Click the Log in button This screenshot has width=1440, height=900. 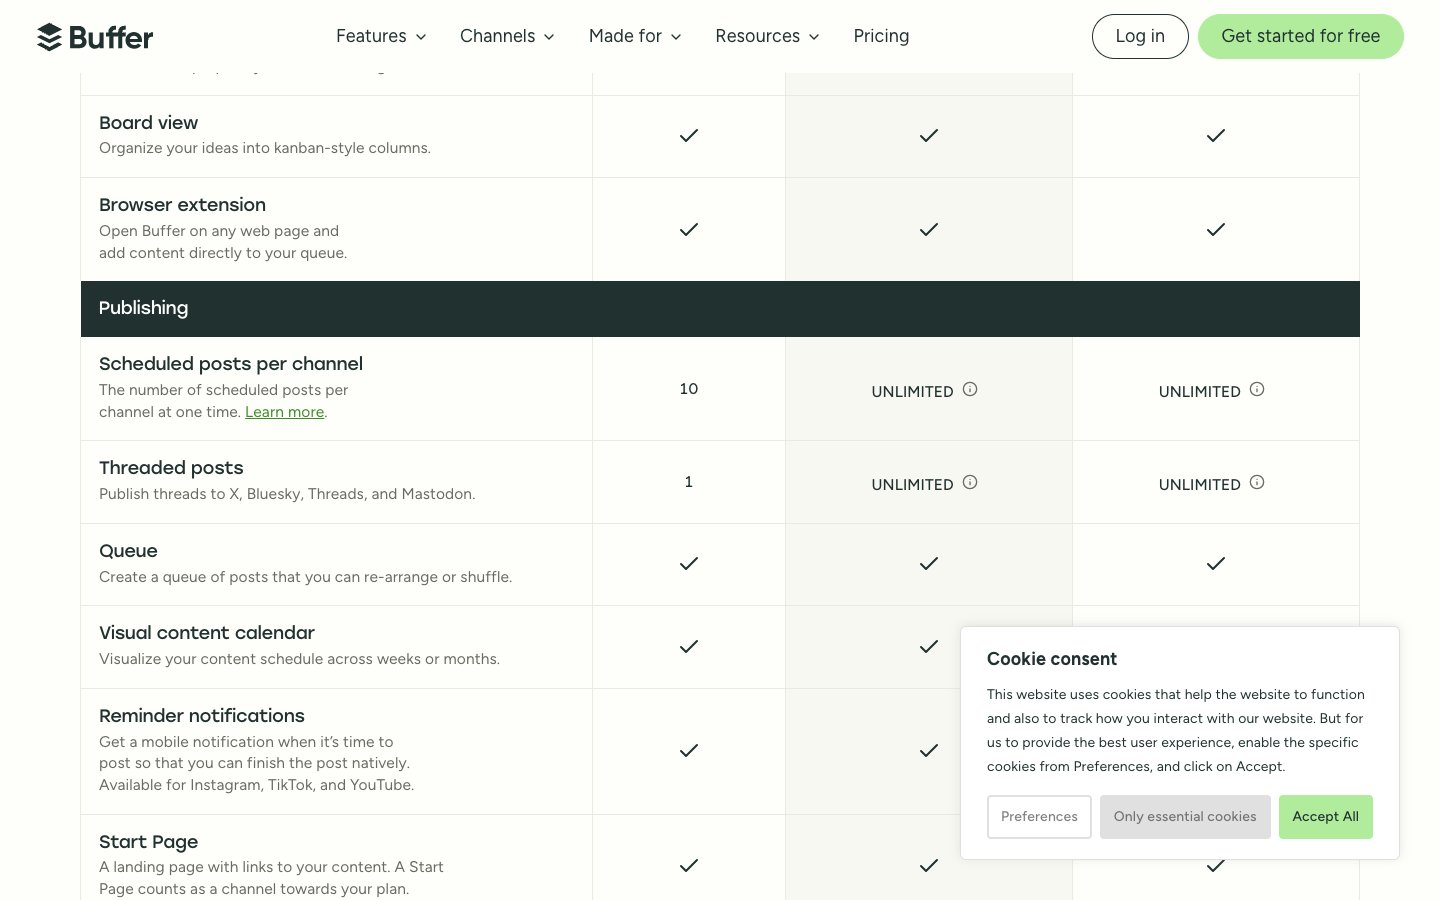pyautogui.click(x=1140, y=36)
